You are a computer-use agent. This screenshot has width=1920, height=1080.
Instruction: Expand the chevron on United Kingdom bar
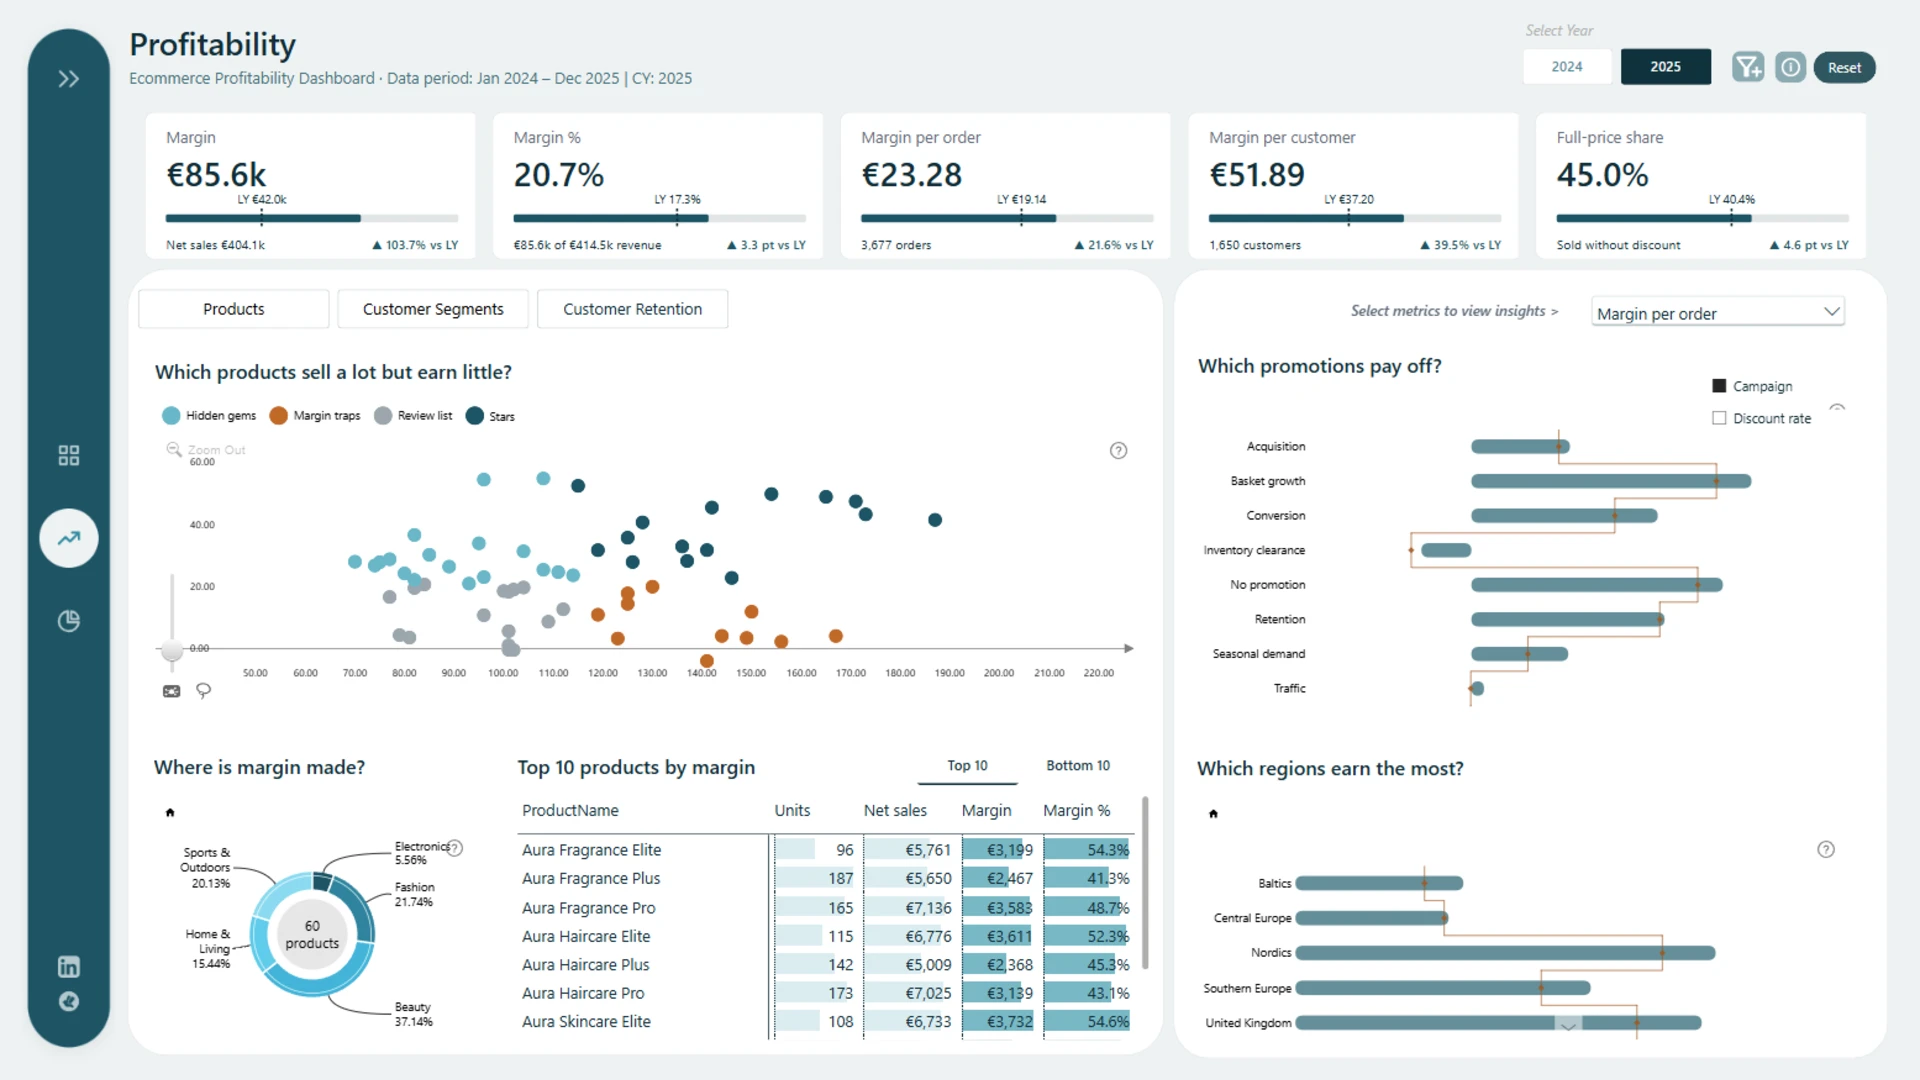pyautogui.click(x=1568, y=1025)
